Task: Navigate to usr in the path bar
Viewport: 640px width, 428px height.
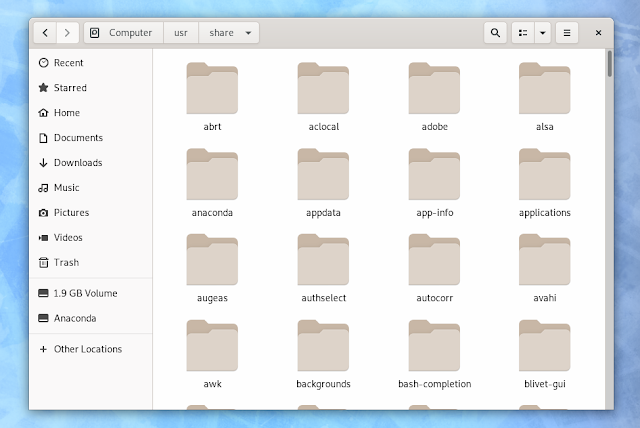Action: tap(180, 33)
